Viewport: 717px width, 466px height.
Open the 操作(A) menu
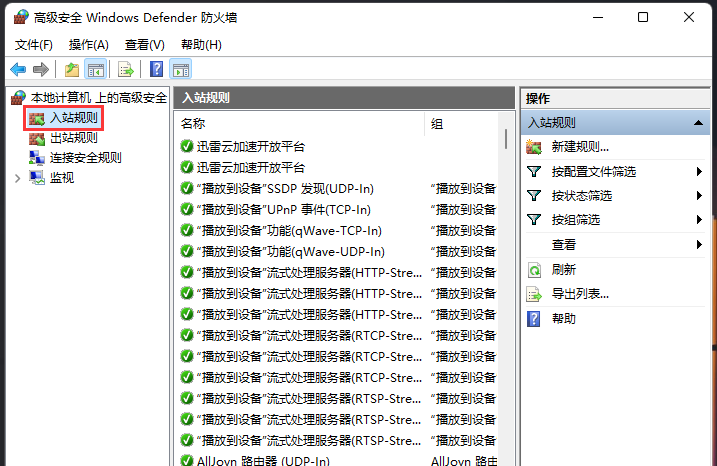pyautogui.click(x=88, y=45)
